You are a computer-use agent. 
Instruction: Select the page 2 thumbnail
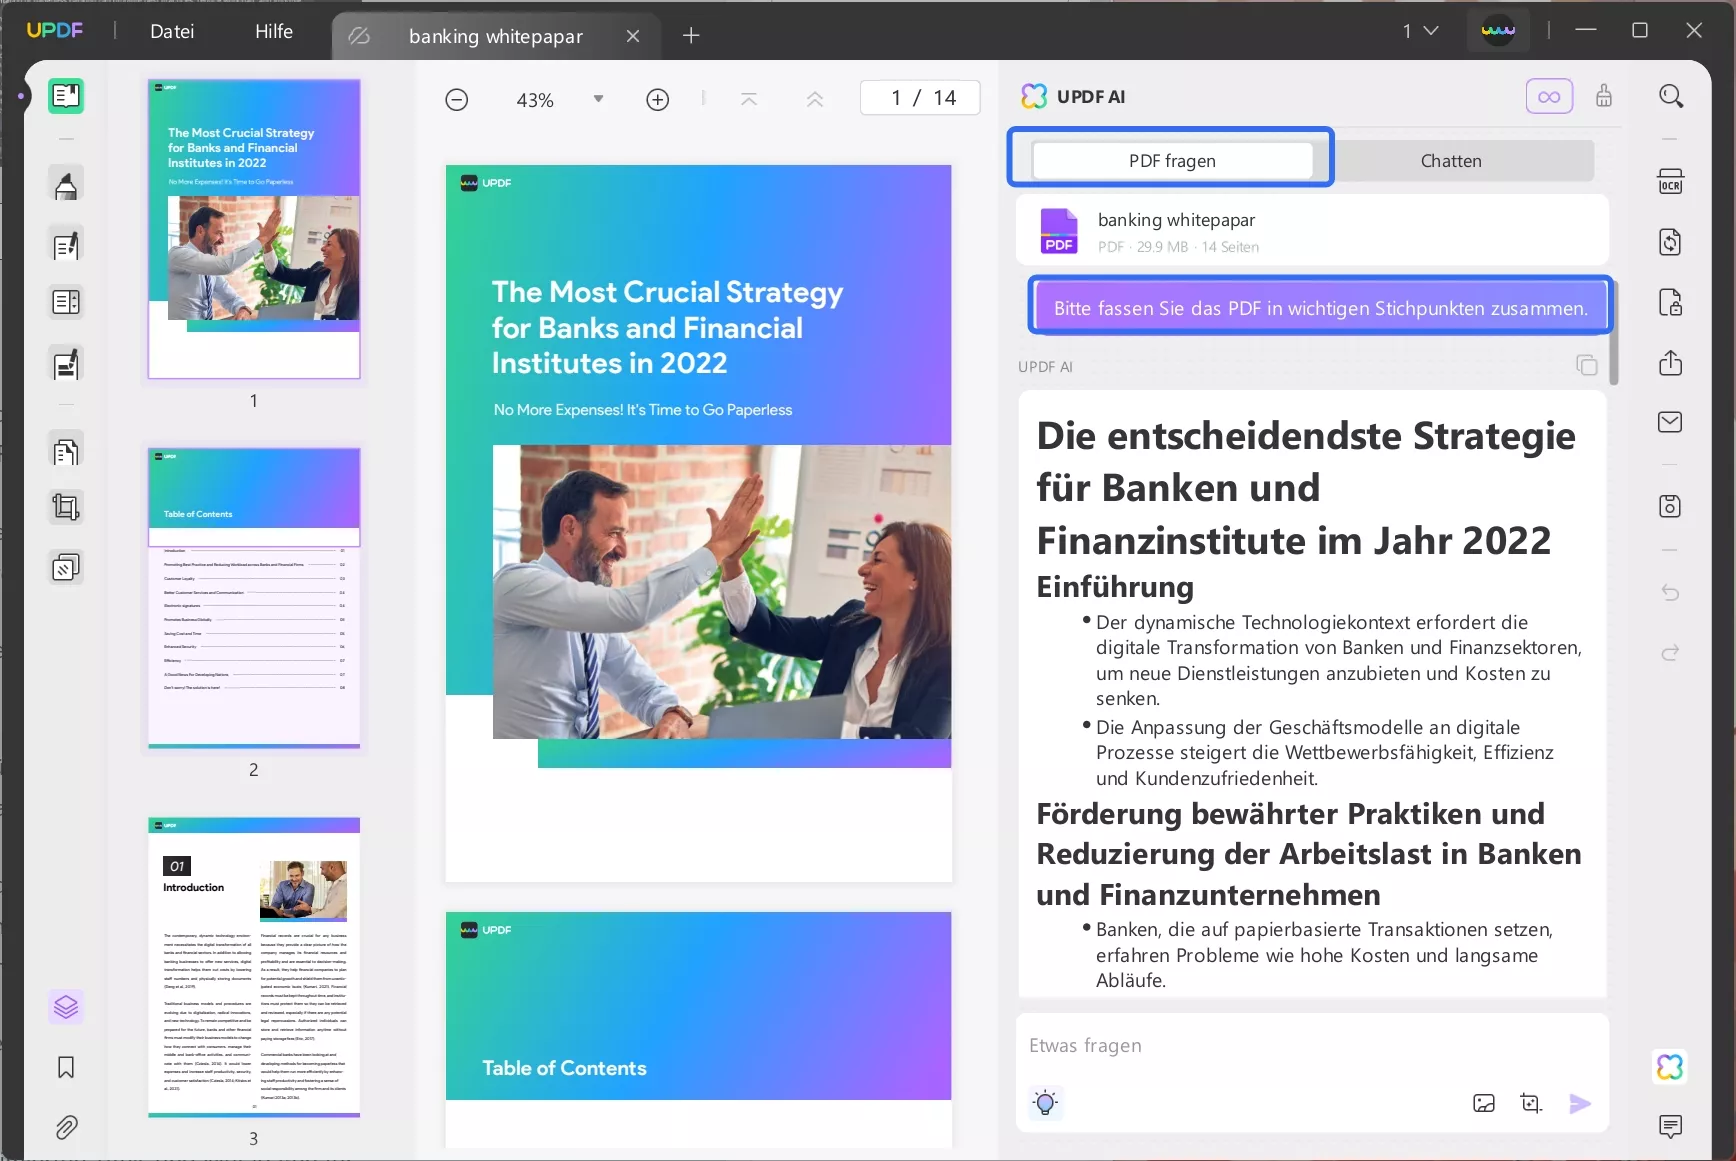[254, 598]
